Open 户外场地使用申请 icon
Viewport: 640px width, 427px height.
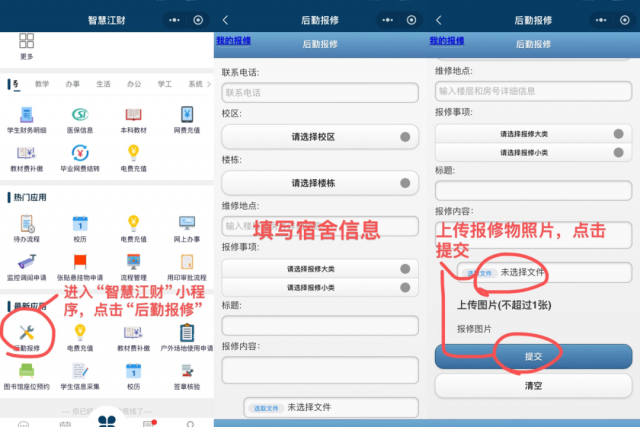pos(187,333)
